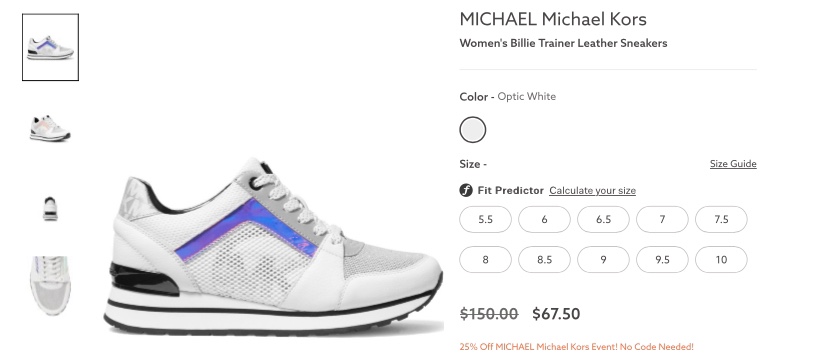Open the top-down shoe thumbnail
Screen dimensions: 828x361
pos(50,286)
